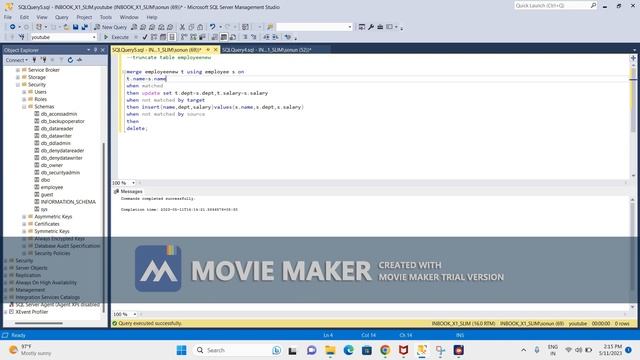This screenshot has height=360, width=640.
Task: Click the navigate Back arrow icon
Action: (13, 27)
